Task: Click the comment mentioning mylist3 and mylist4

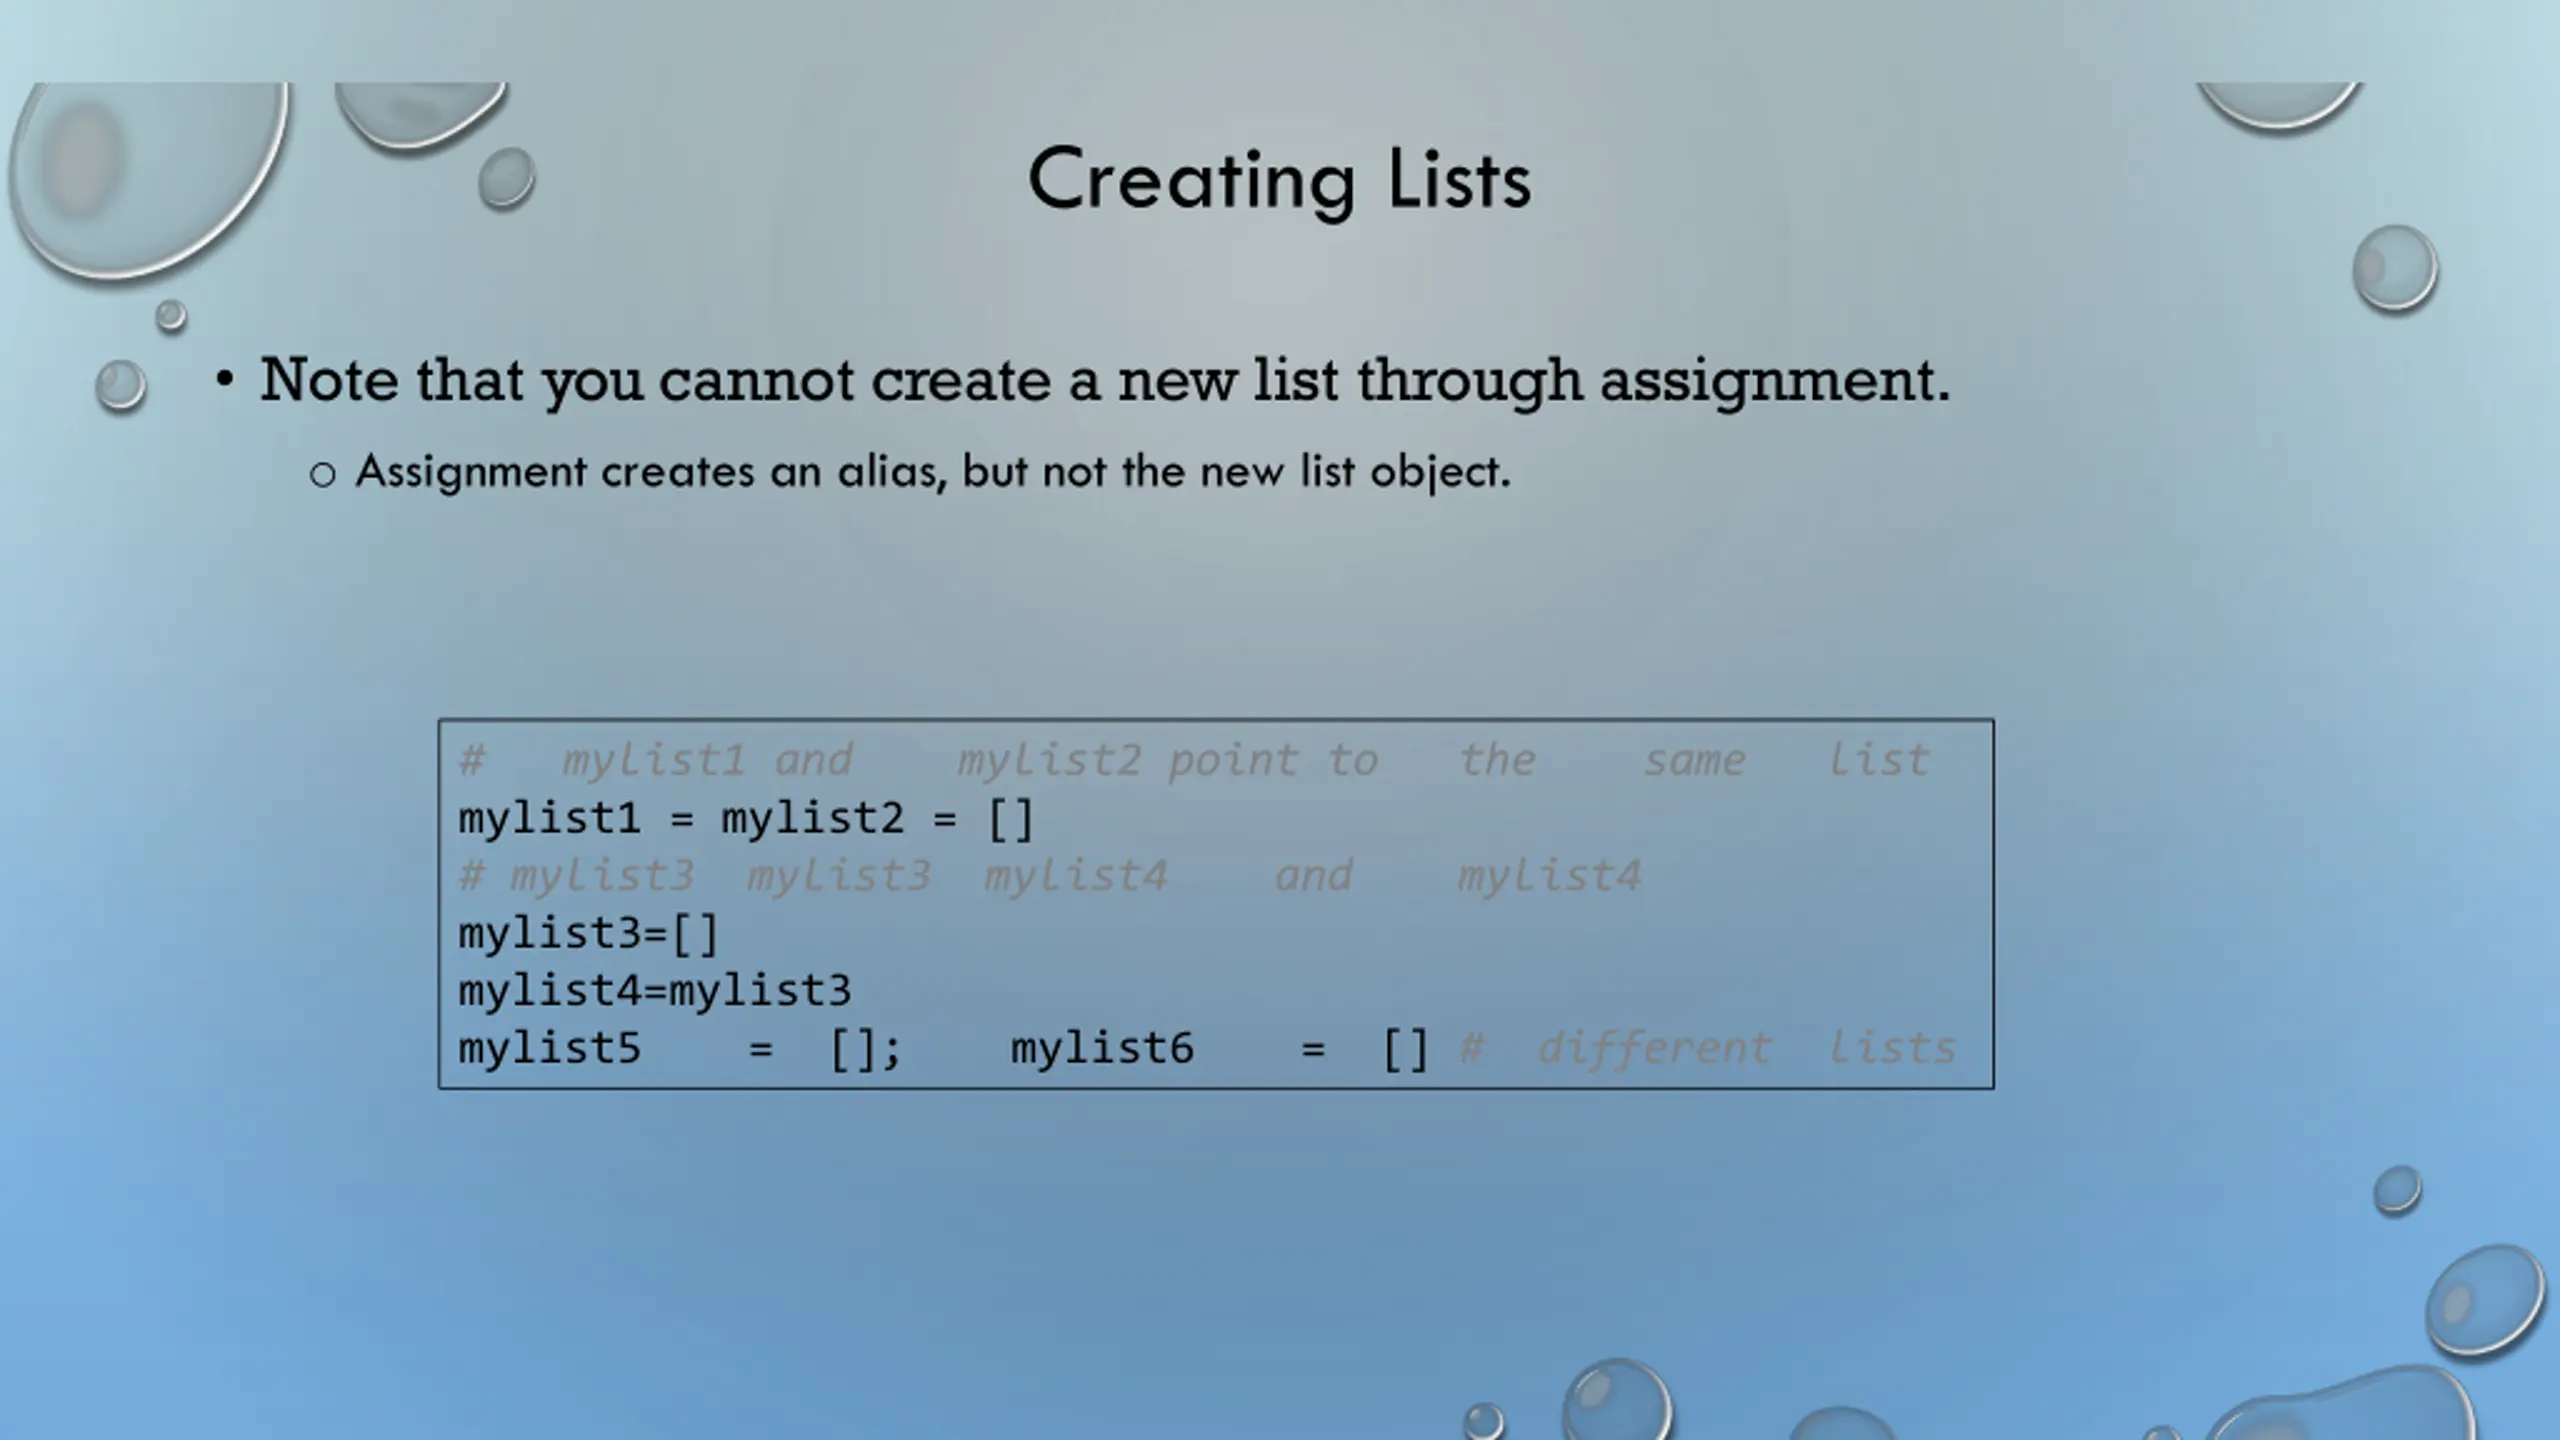Action: tap(1049, 876)
